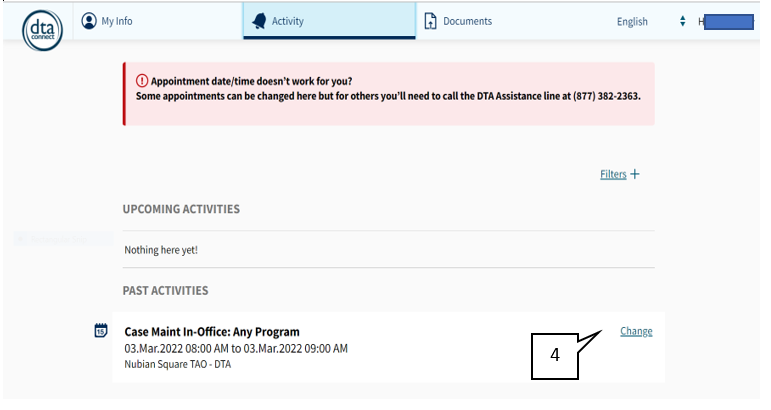Click the red alert exclamation icon
771x410 pixels.
[x=142, y=81]
